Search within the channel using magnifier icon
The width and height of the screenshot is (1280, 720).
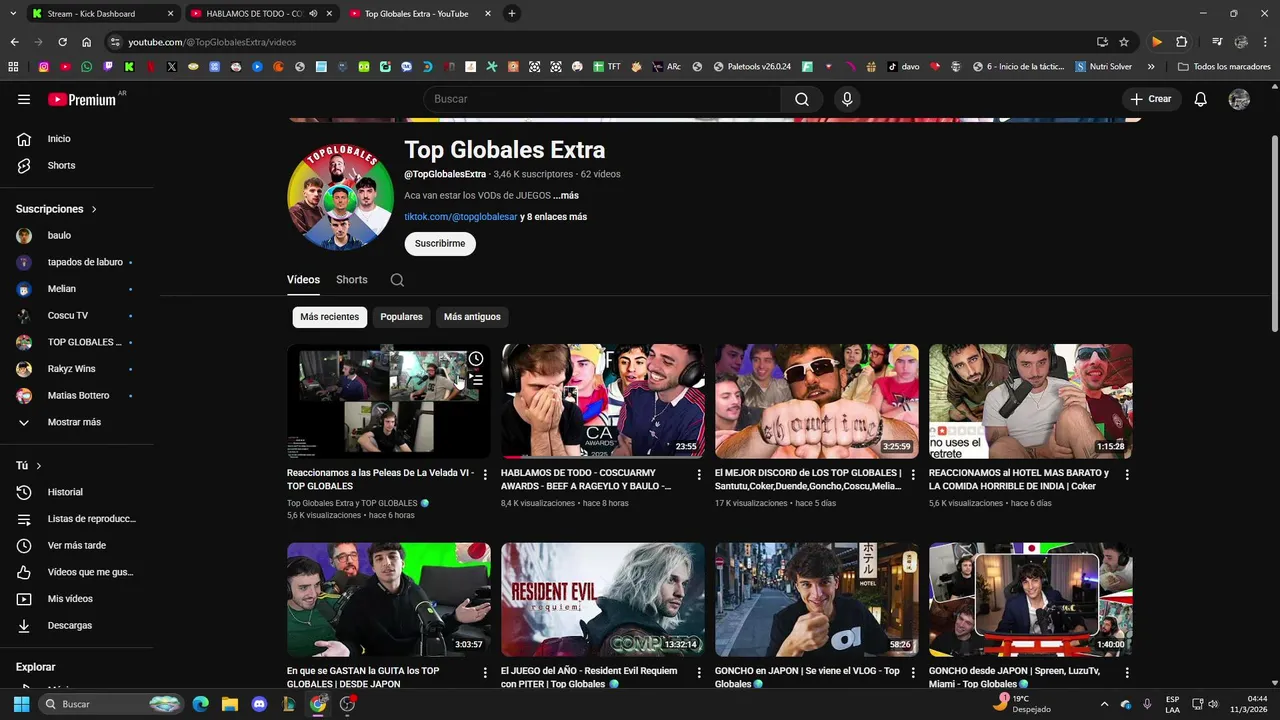(x=397, y=280)
